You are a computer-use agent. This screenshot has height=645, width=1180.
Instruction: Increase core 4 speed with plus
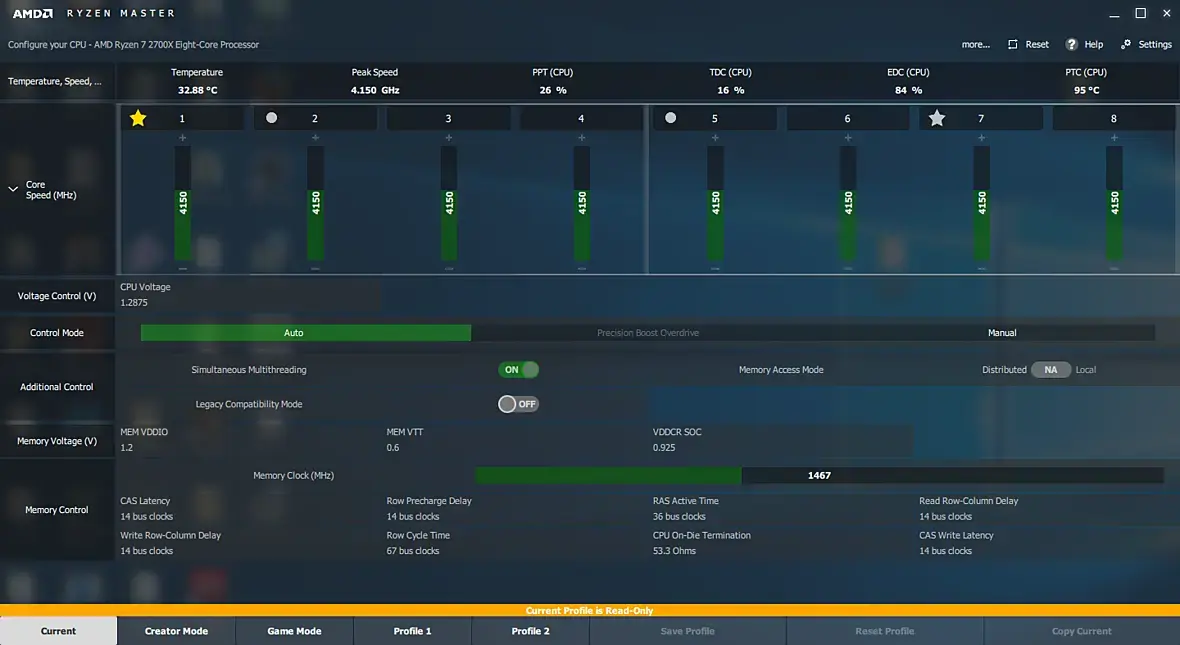coord(582,138)
